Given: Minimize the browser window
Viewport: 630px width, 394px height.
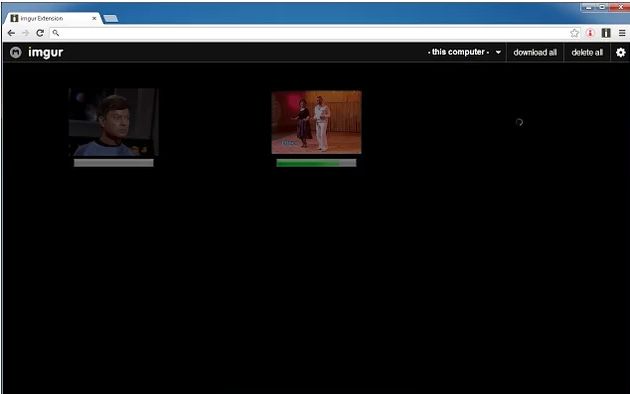Looking at the screenshot, I should tap(588, 7).
